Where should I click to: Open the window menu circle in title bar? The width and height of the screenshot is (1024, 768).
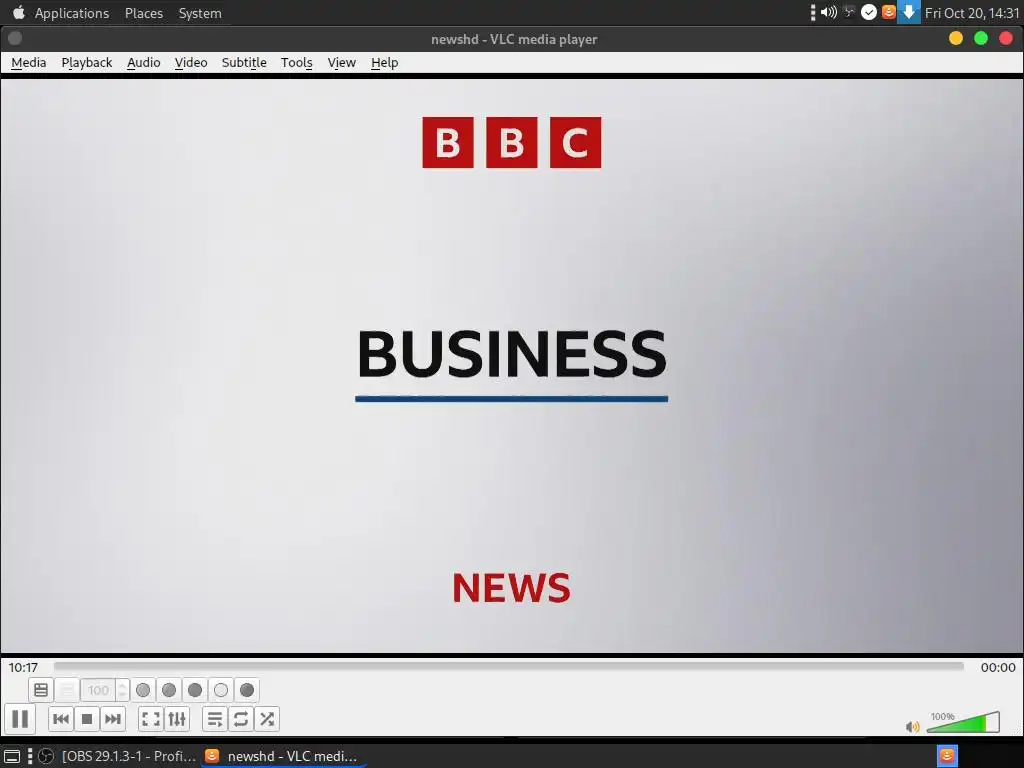tap(15, 39)
